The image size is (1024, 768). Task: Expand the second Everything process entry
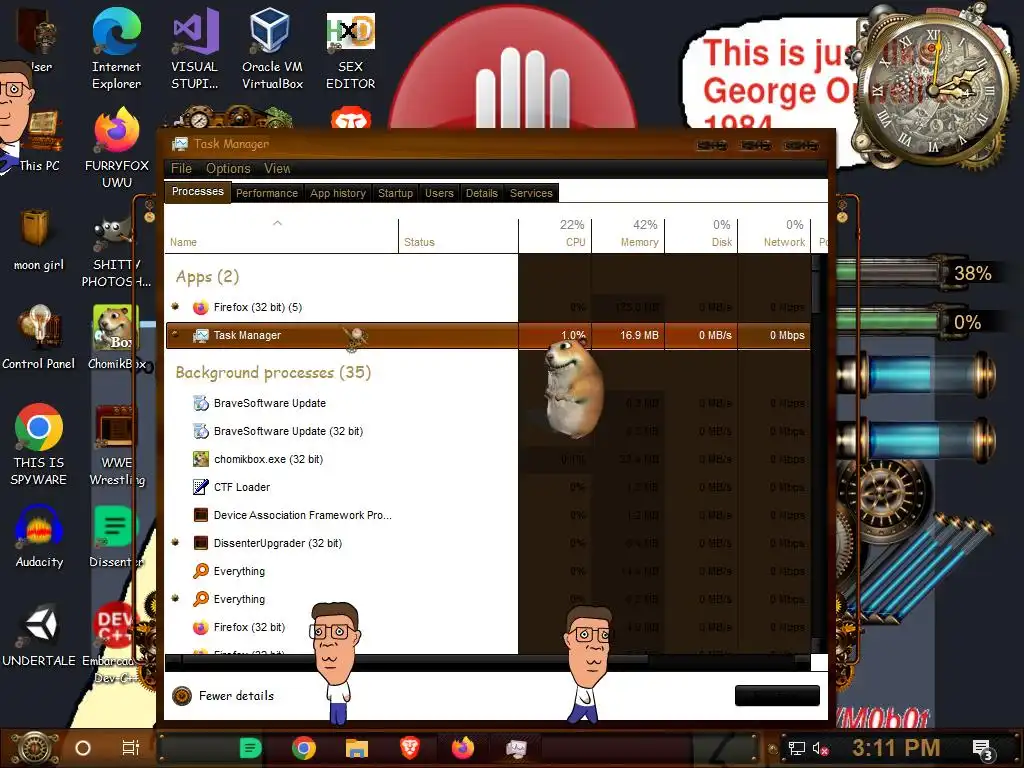pos(175,598)
